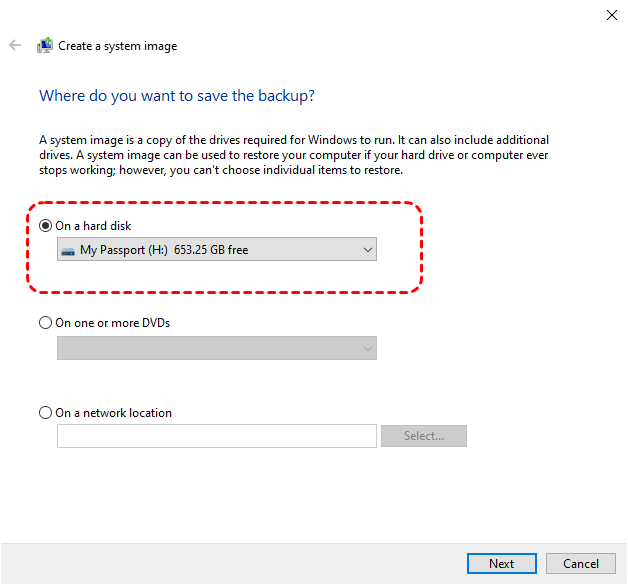Open the My Passport (H:) drive dropdown
Viewport: 628px width, 585px height.
click(x=216, y=250)
